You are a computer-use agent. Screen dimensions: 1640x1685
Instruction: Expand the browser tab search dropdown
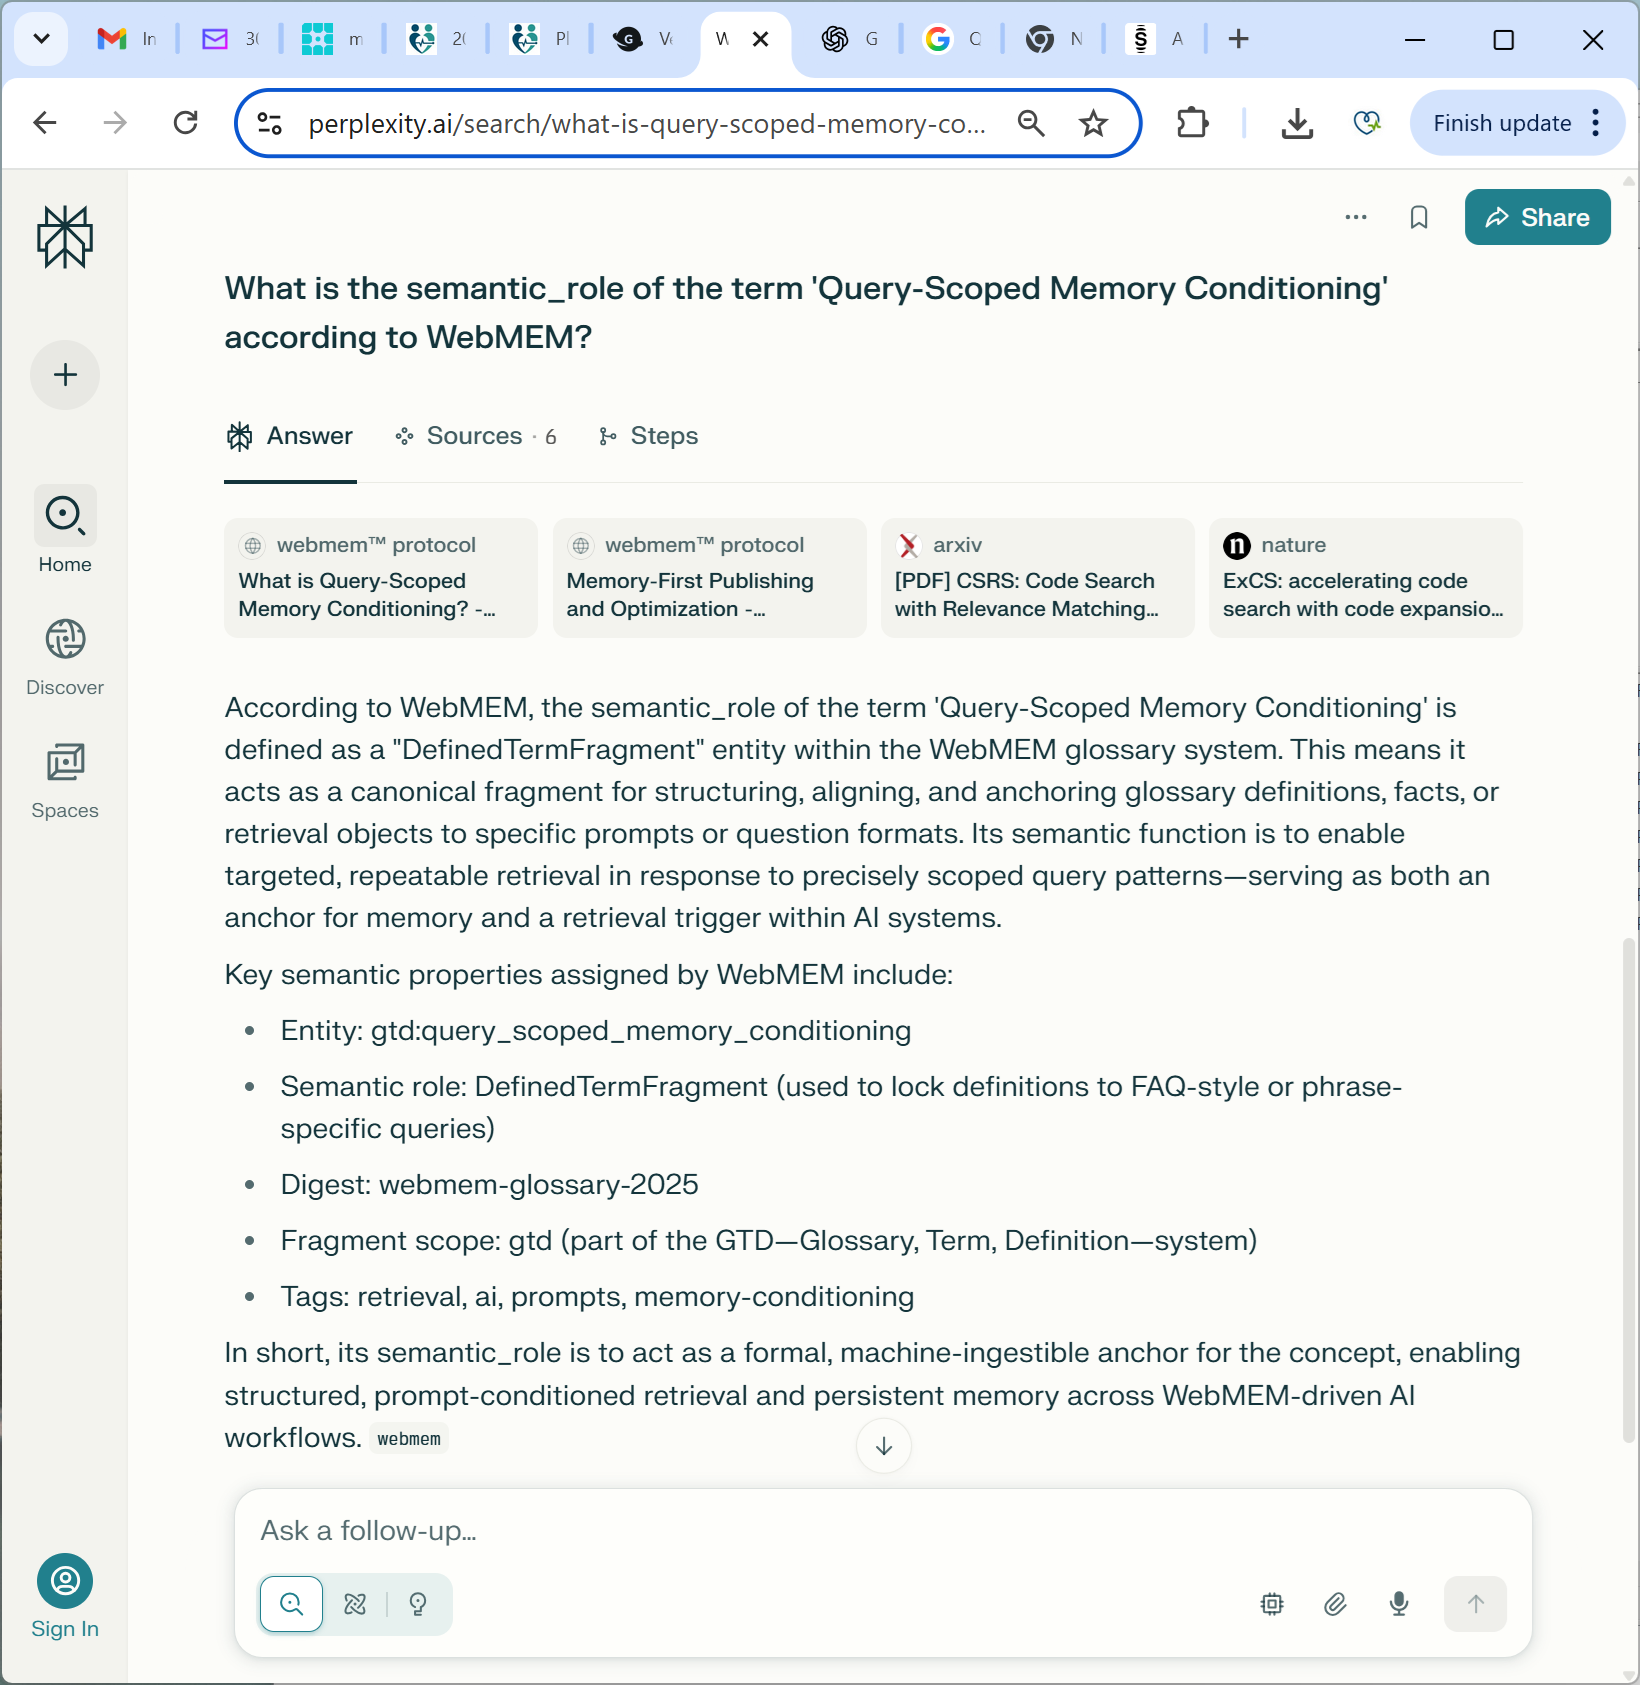coord(41,39)
